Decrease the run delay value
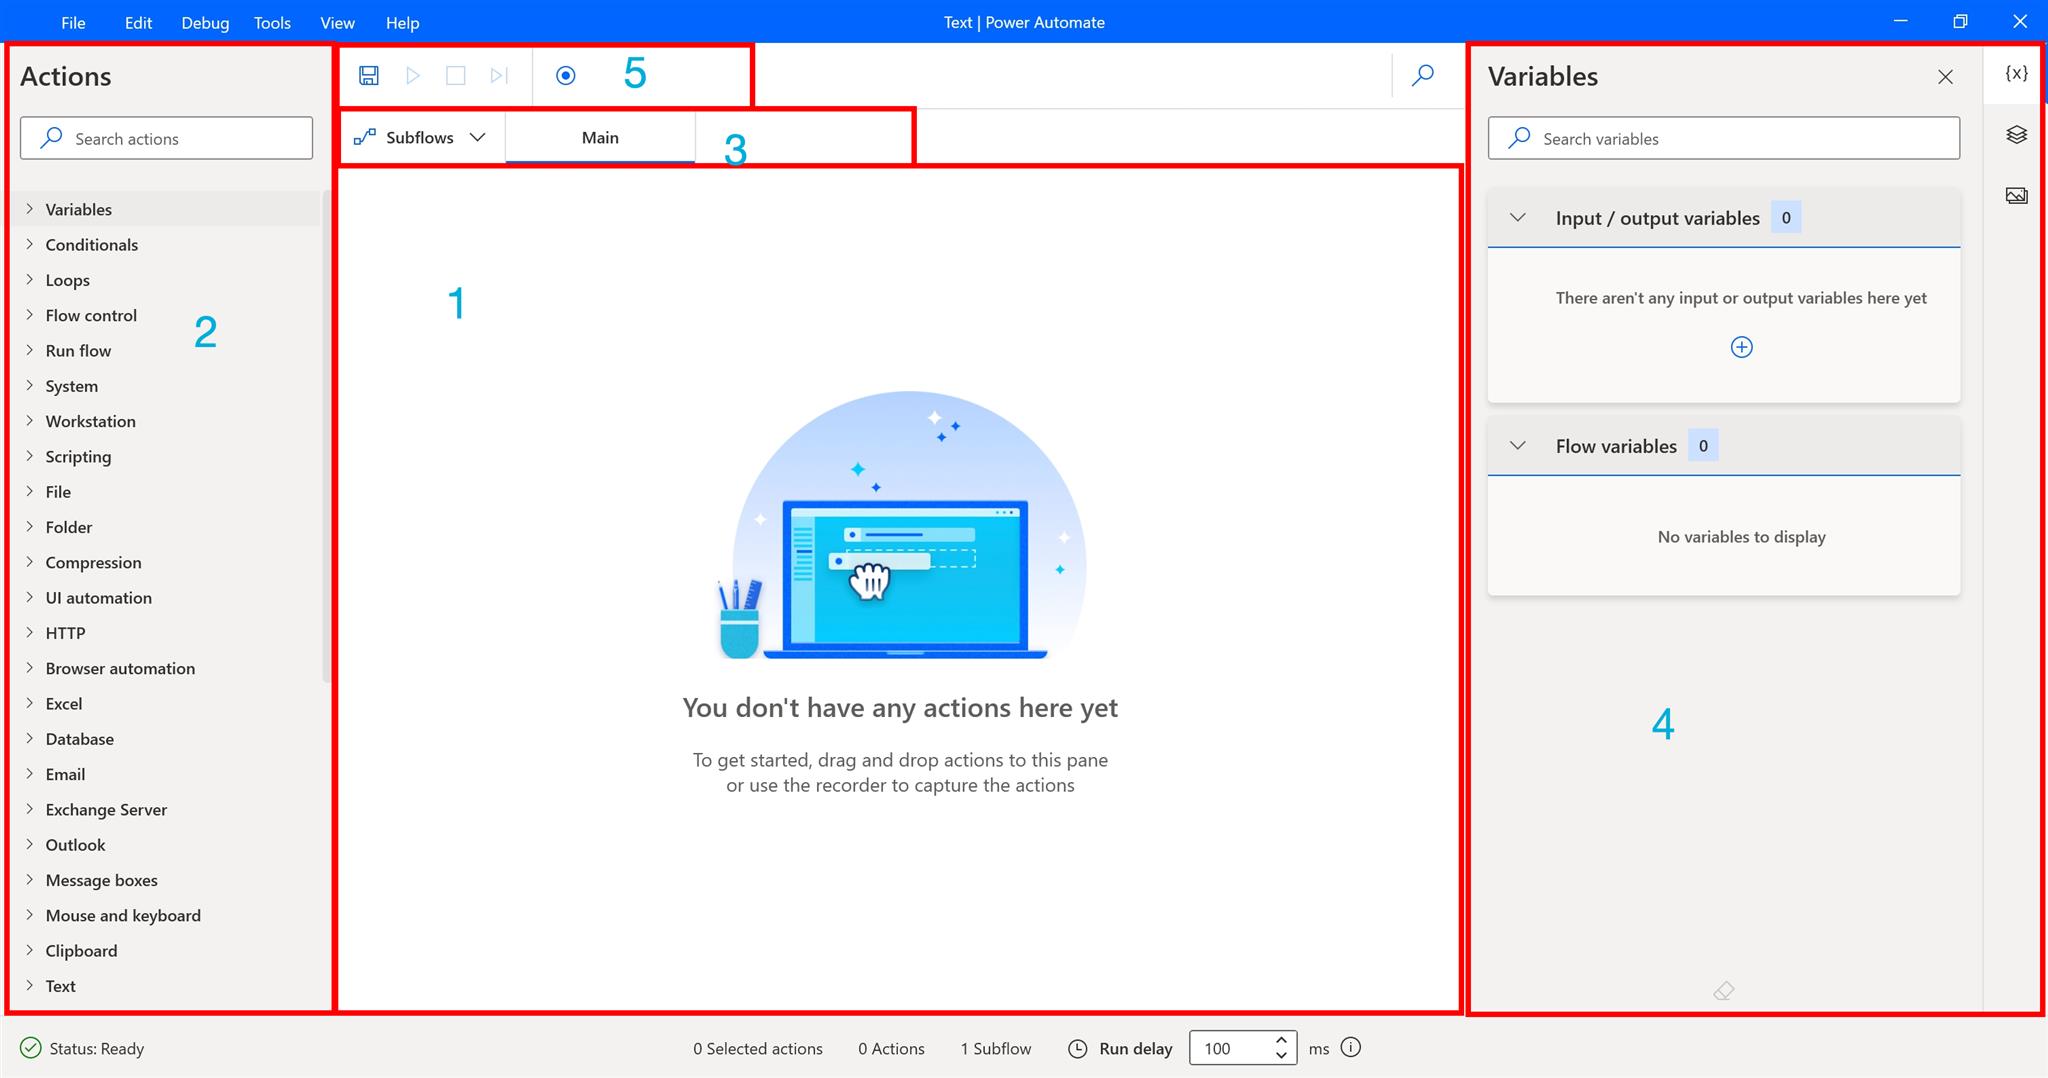 [1281, 1056]
